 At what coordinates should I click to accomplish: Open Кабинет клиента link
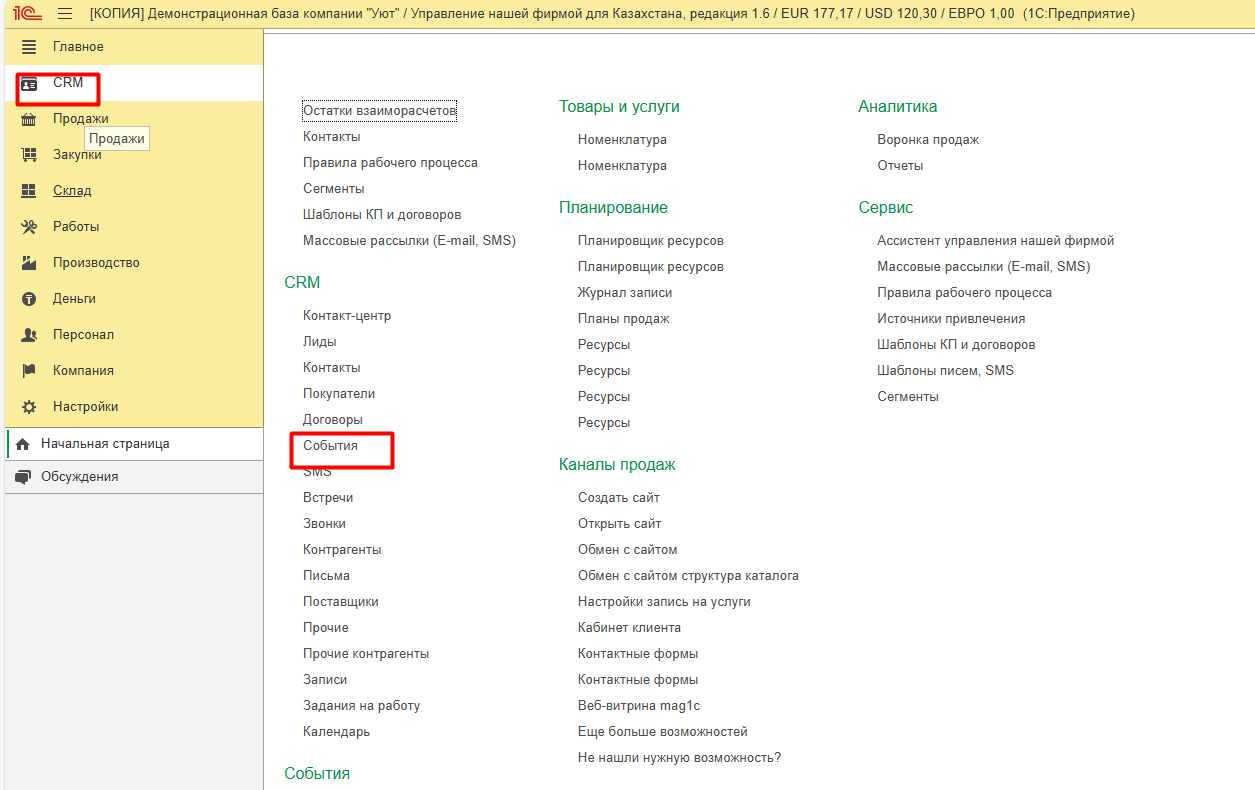(630, 628)
